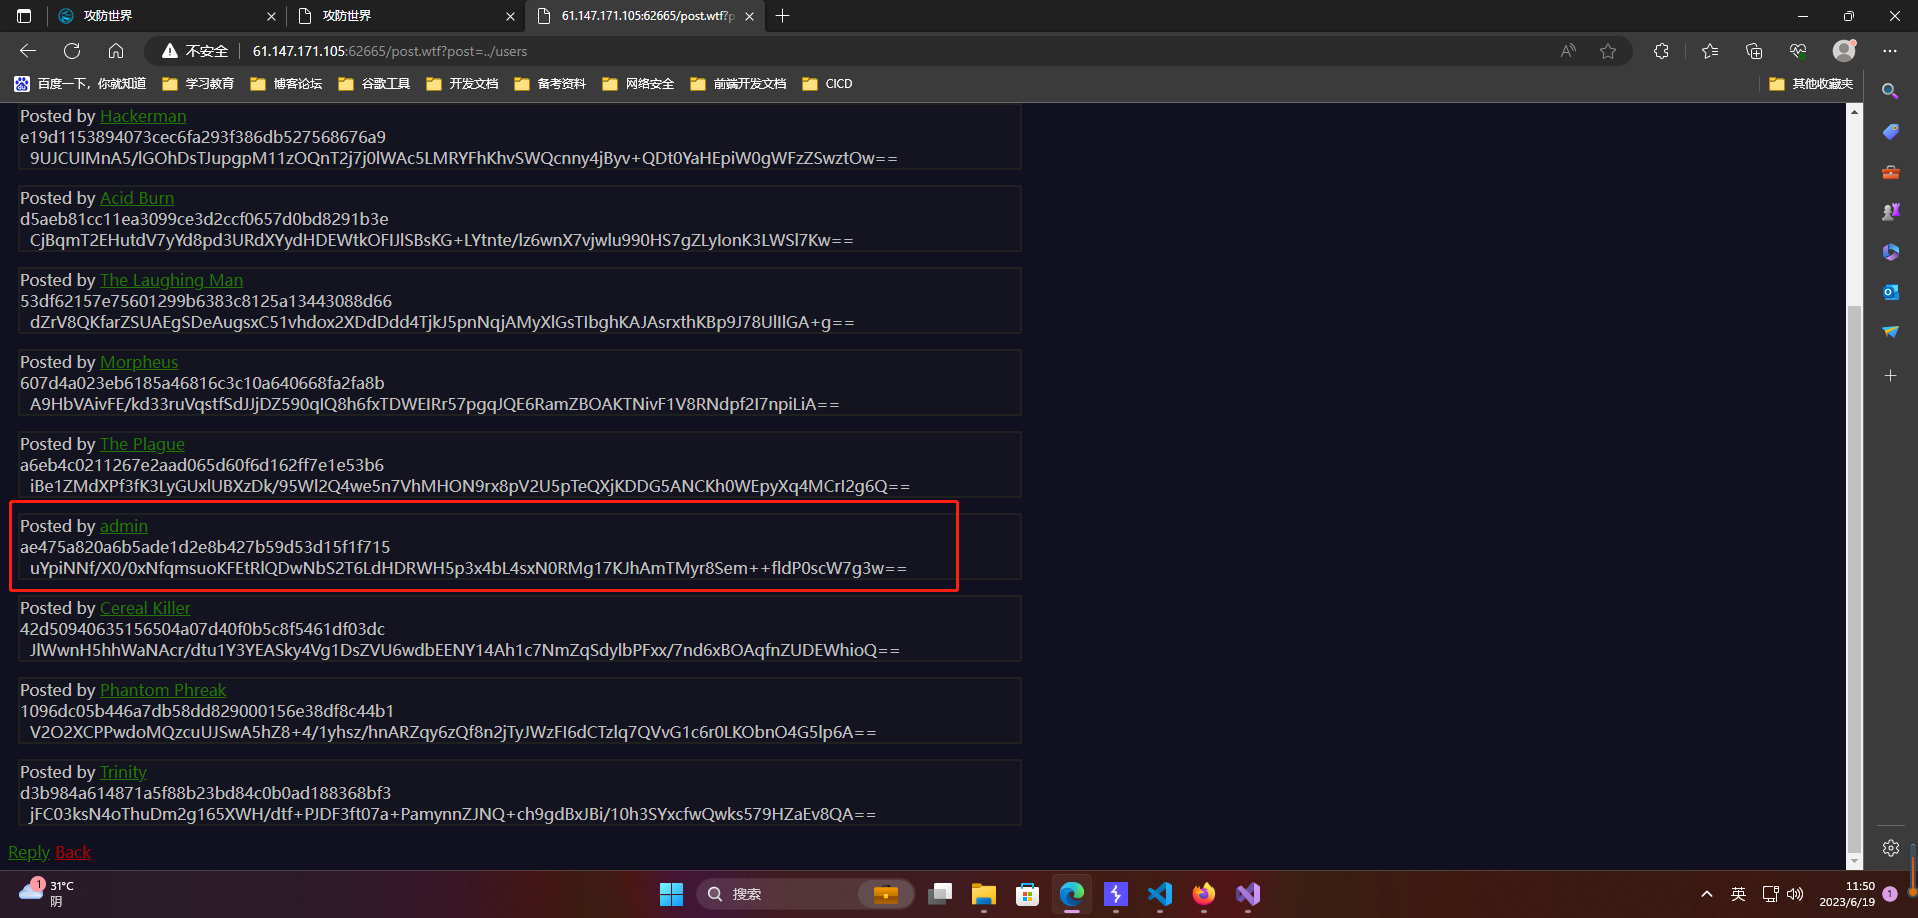Select the 61.147.171.105 post.wtf tab

tap(645, 16)
